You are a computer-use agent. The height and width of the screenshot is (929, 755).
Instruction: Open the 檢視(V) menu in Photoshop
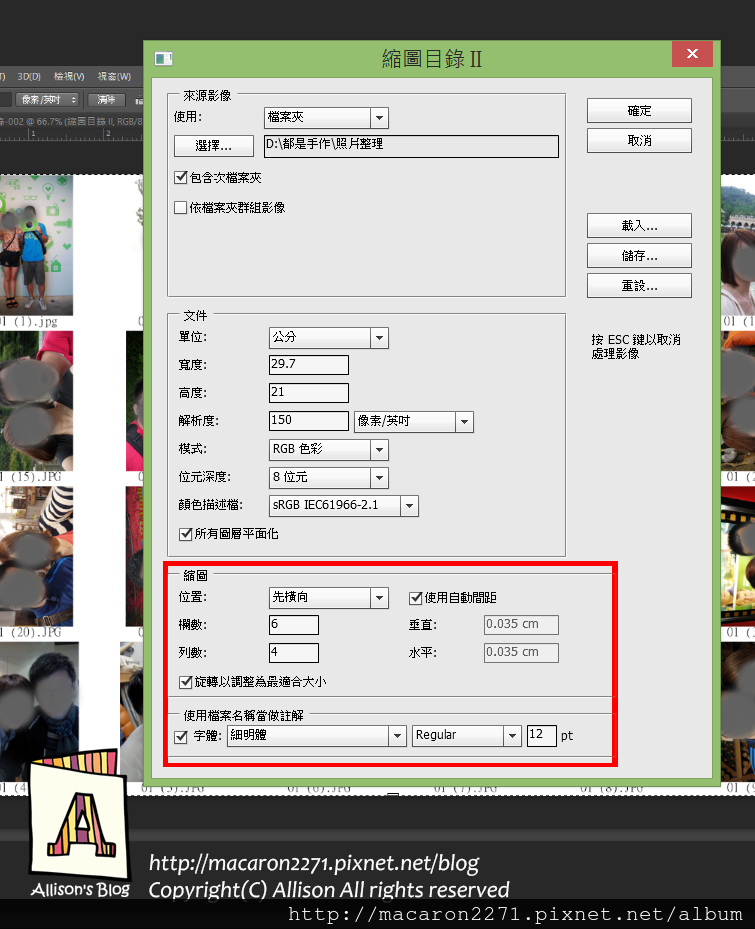click(69, 76)
